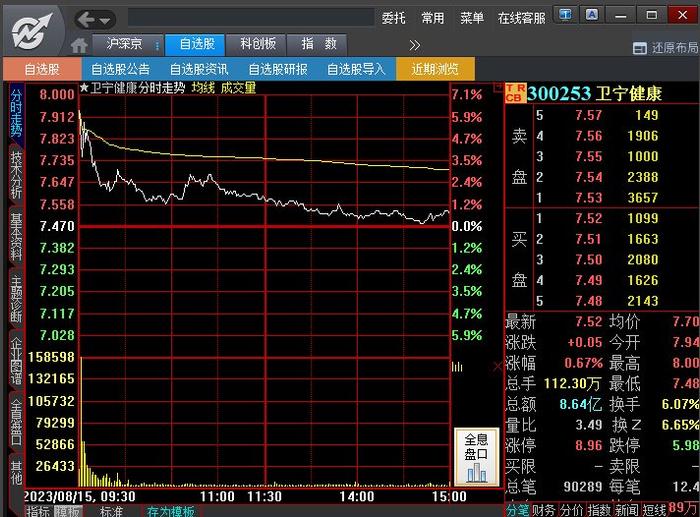Toggle the 均线 legend label
700x517 pixels.
(x=203, y=88)
